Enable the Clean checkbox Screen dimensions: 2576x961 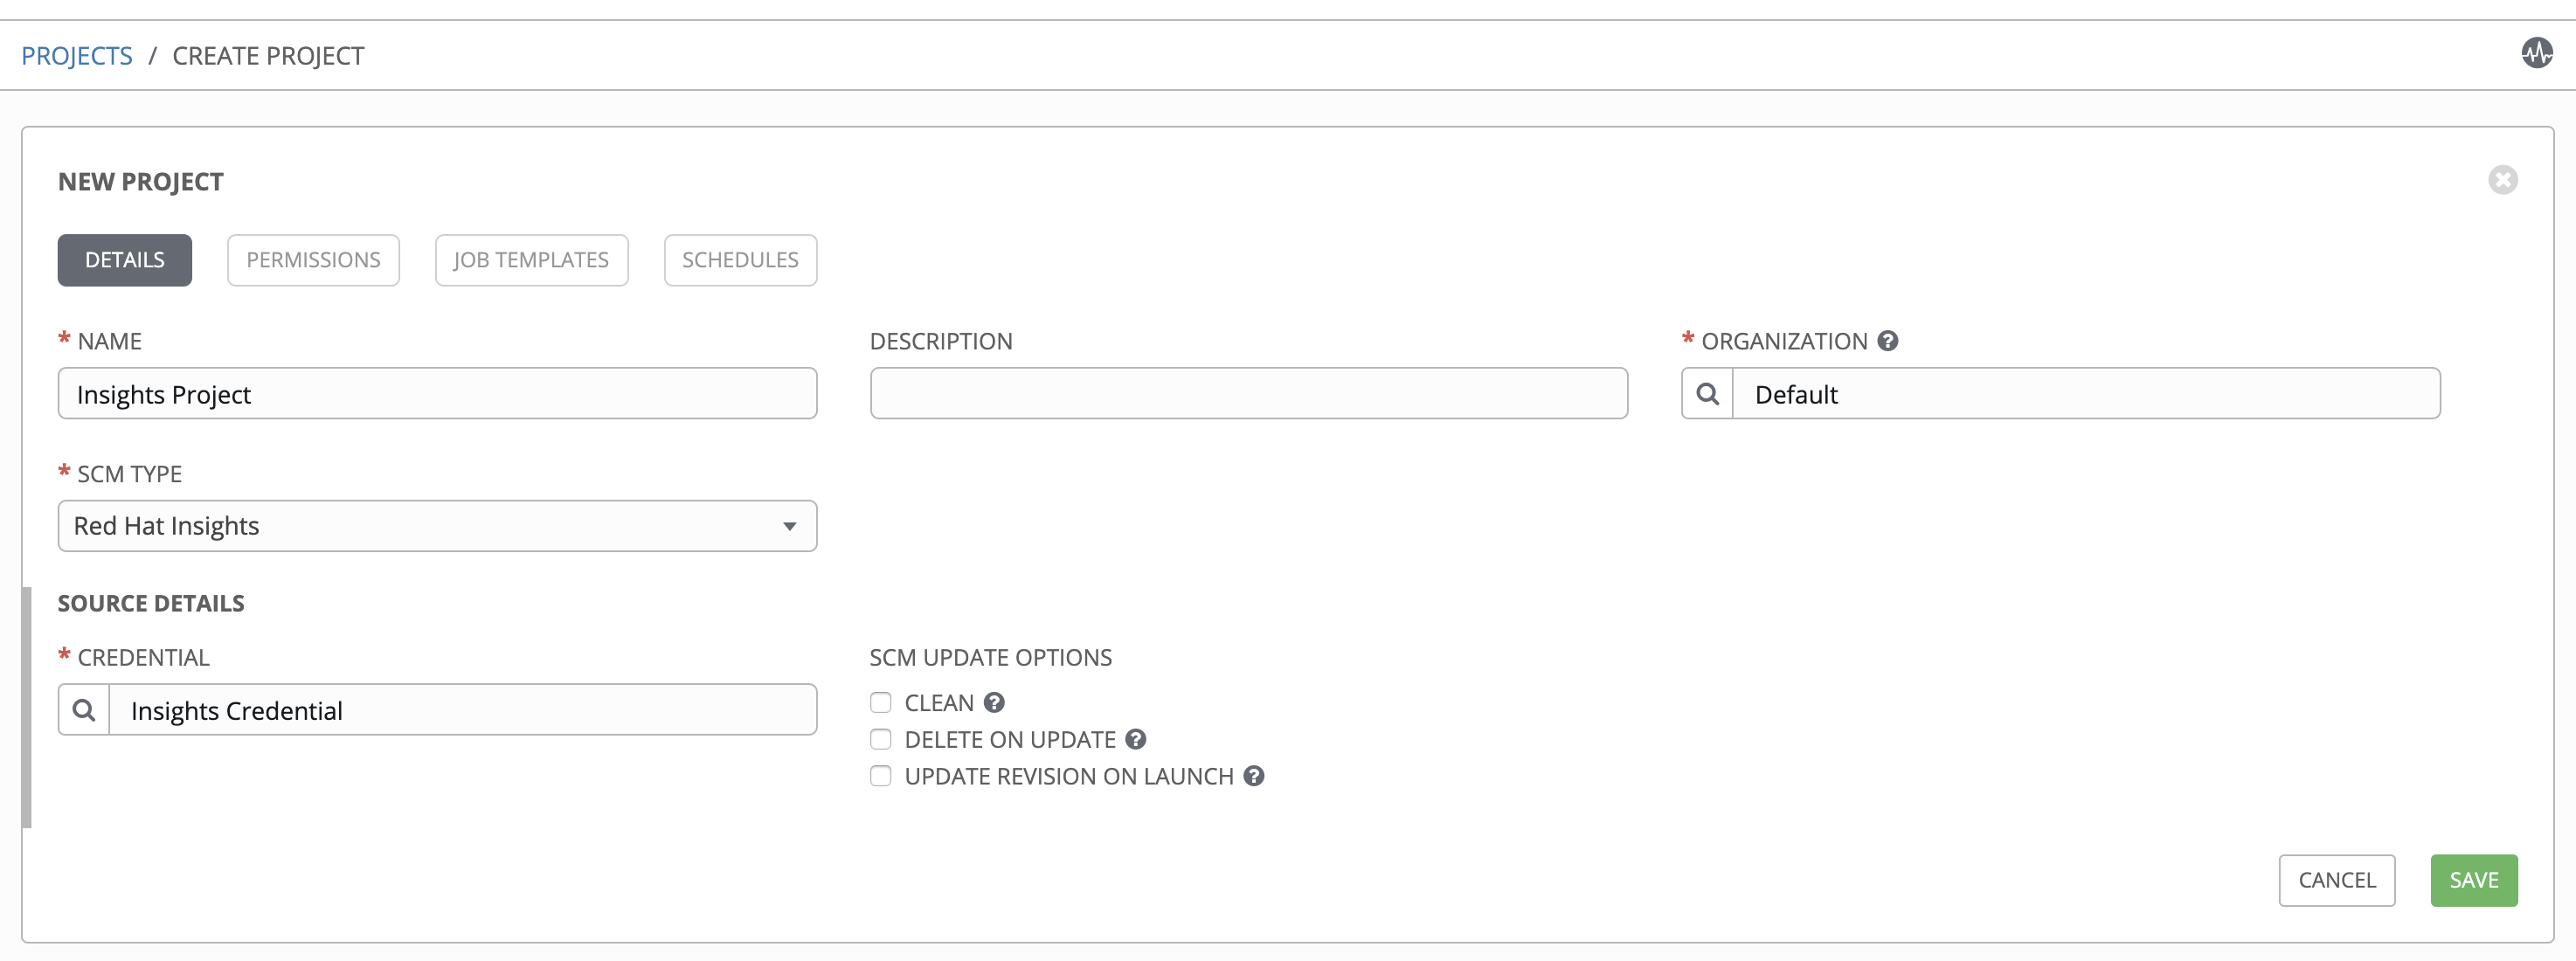click(x=880, y=703)
